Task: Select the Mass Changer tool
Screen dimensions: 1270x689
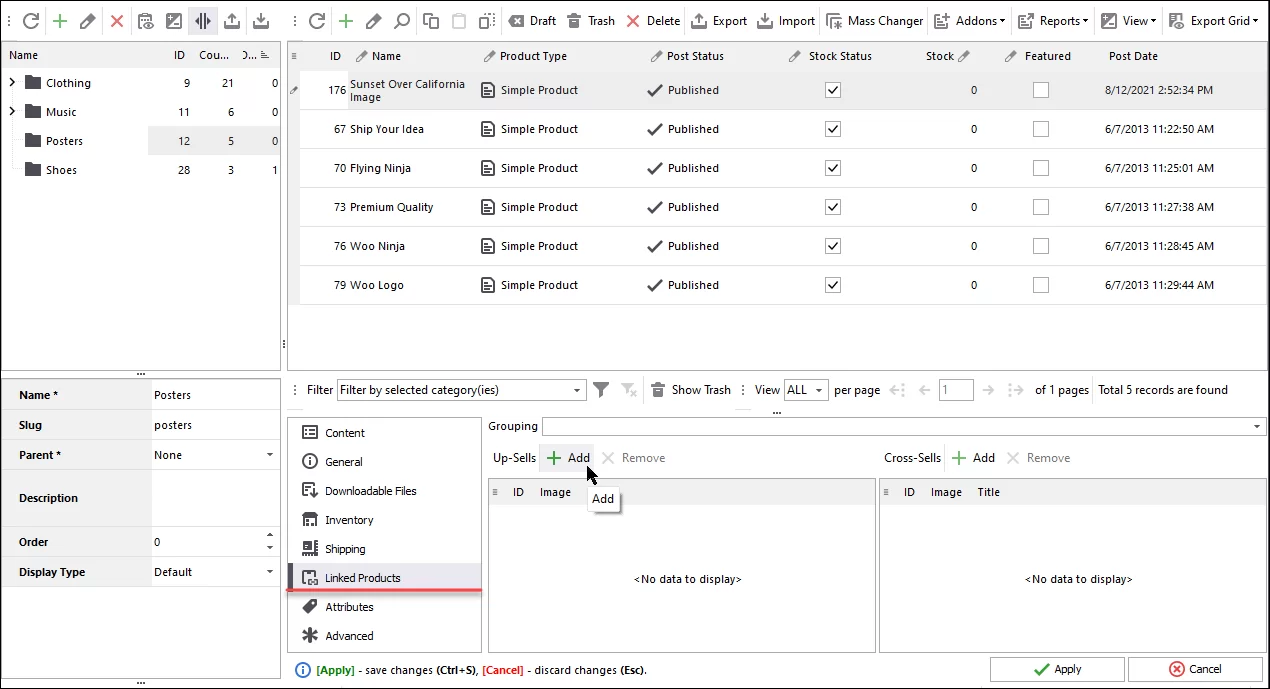Action: 873,20
